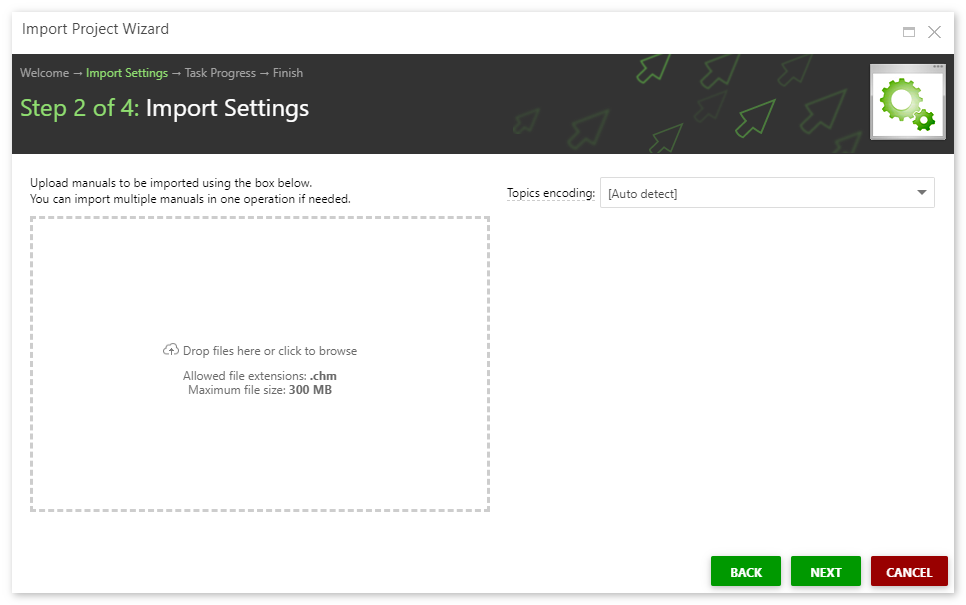The height and width of the screenshot is (605, 966).
Task: Abort the wizard via CANCEL
Action: [x=909, y=572]
